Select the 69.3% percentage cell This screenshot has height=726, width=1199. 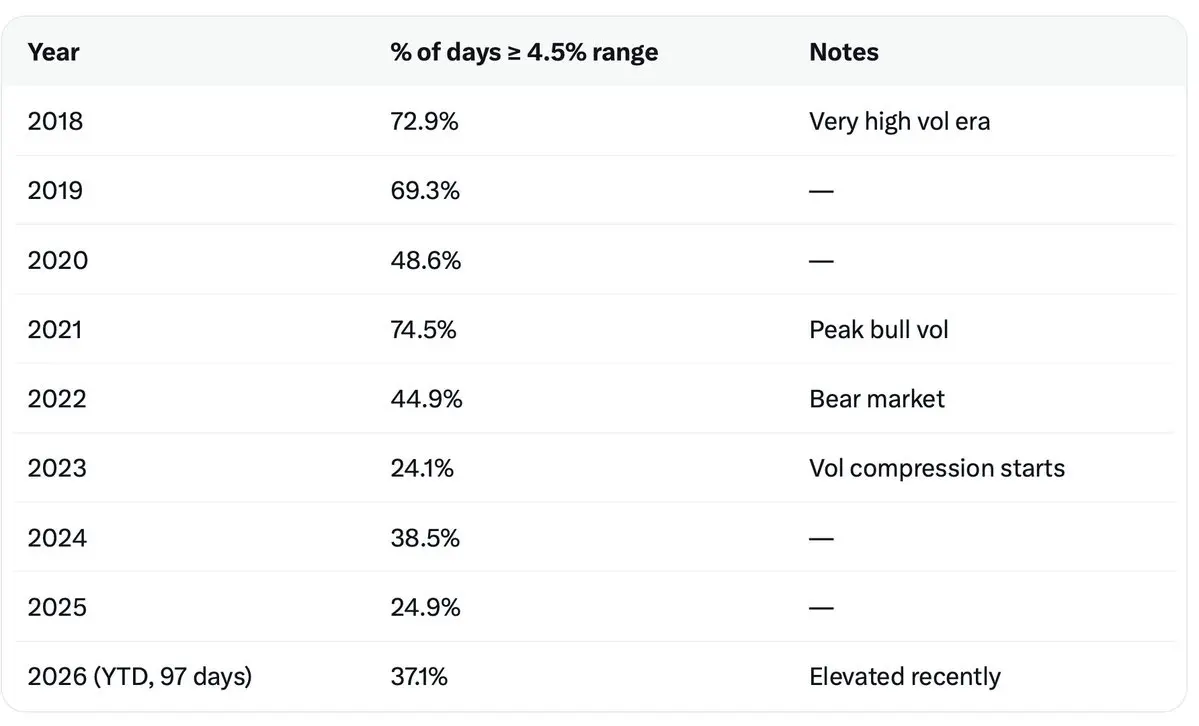click(425, 191)
